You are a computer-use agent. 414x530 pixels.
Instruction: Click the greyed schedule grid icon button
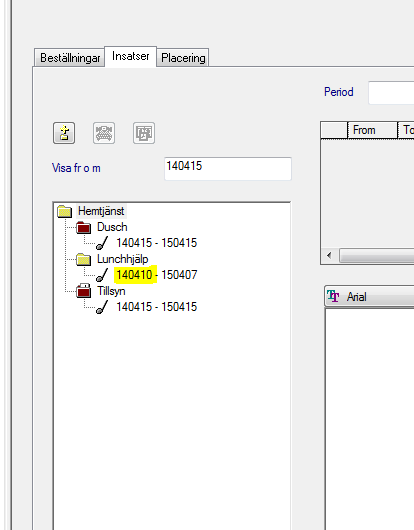(x=144, y=133)
